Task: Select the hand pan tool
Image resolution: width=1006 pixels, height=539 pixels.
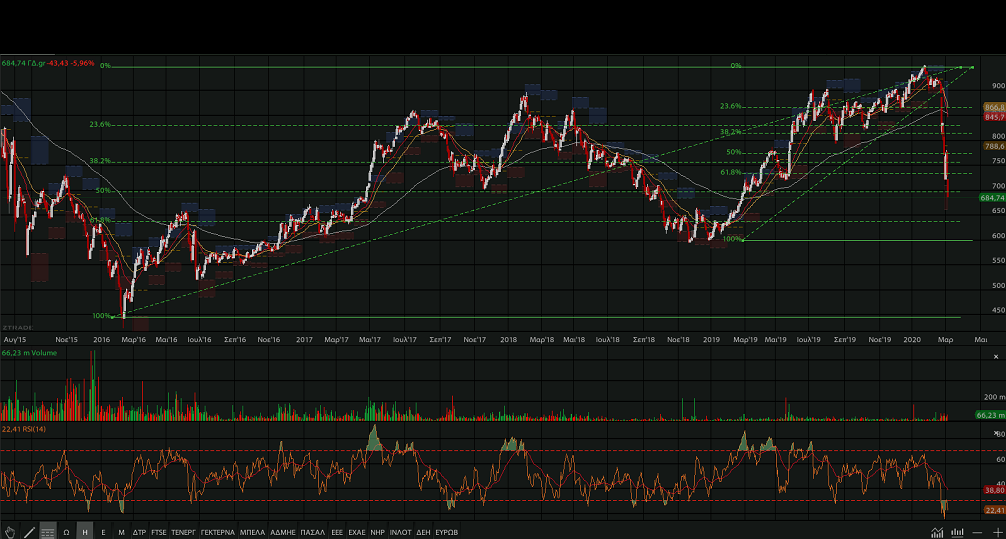Action: (x=10, y=532)
